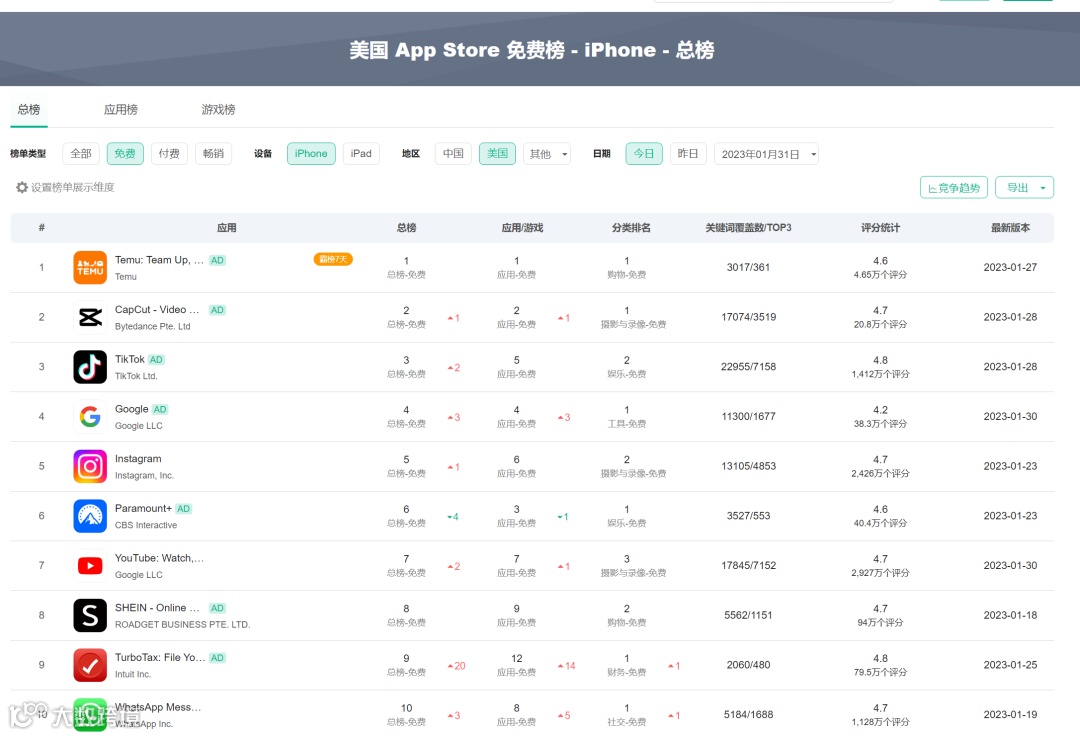1080x736 pixels.
Task: Open the YouTube app icon
Action: (90, 566)
